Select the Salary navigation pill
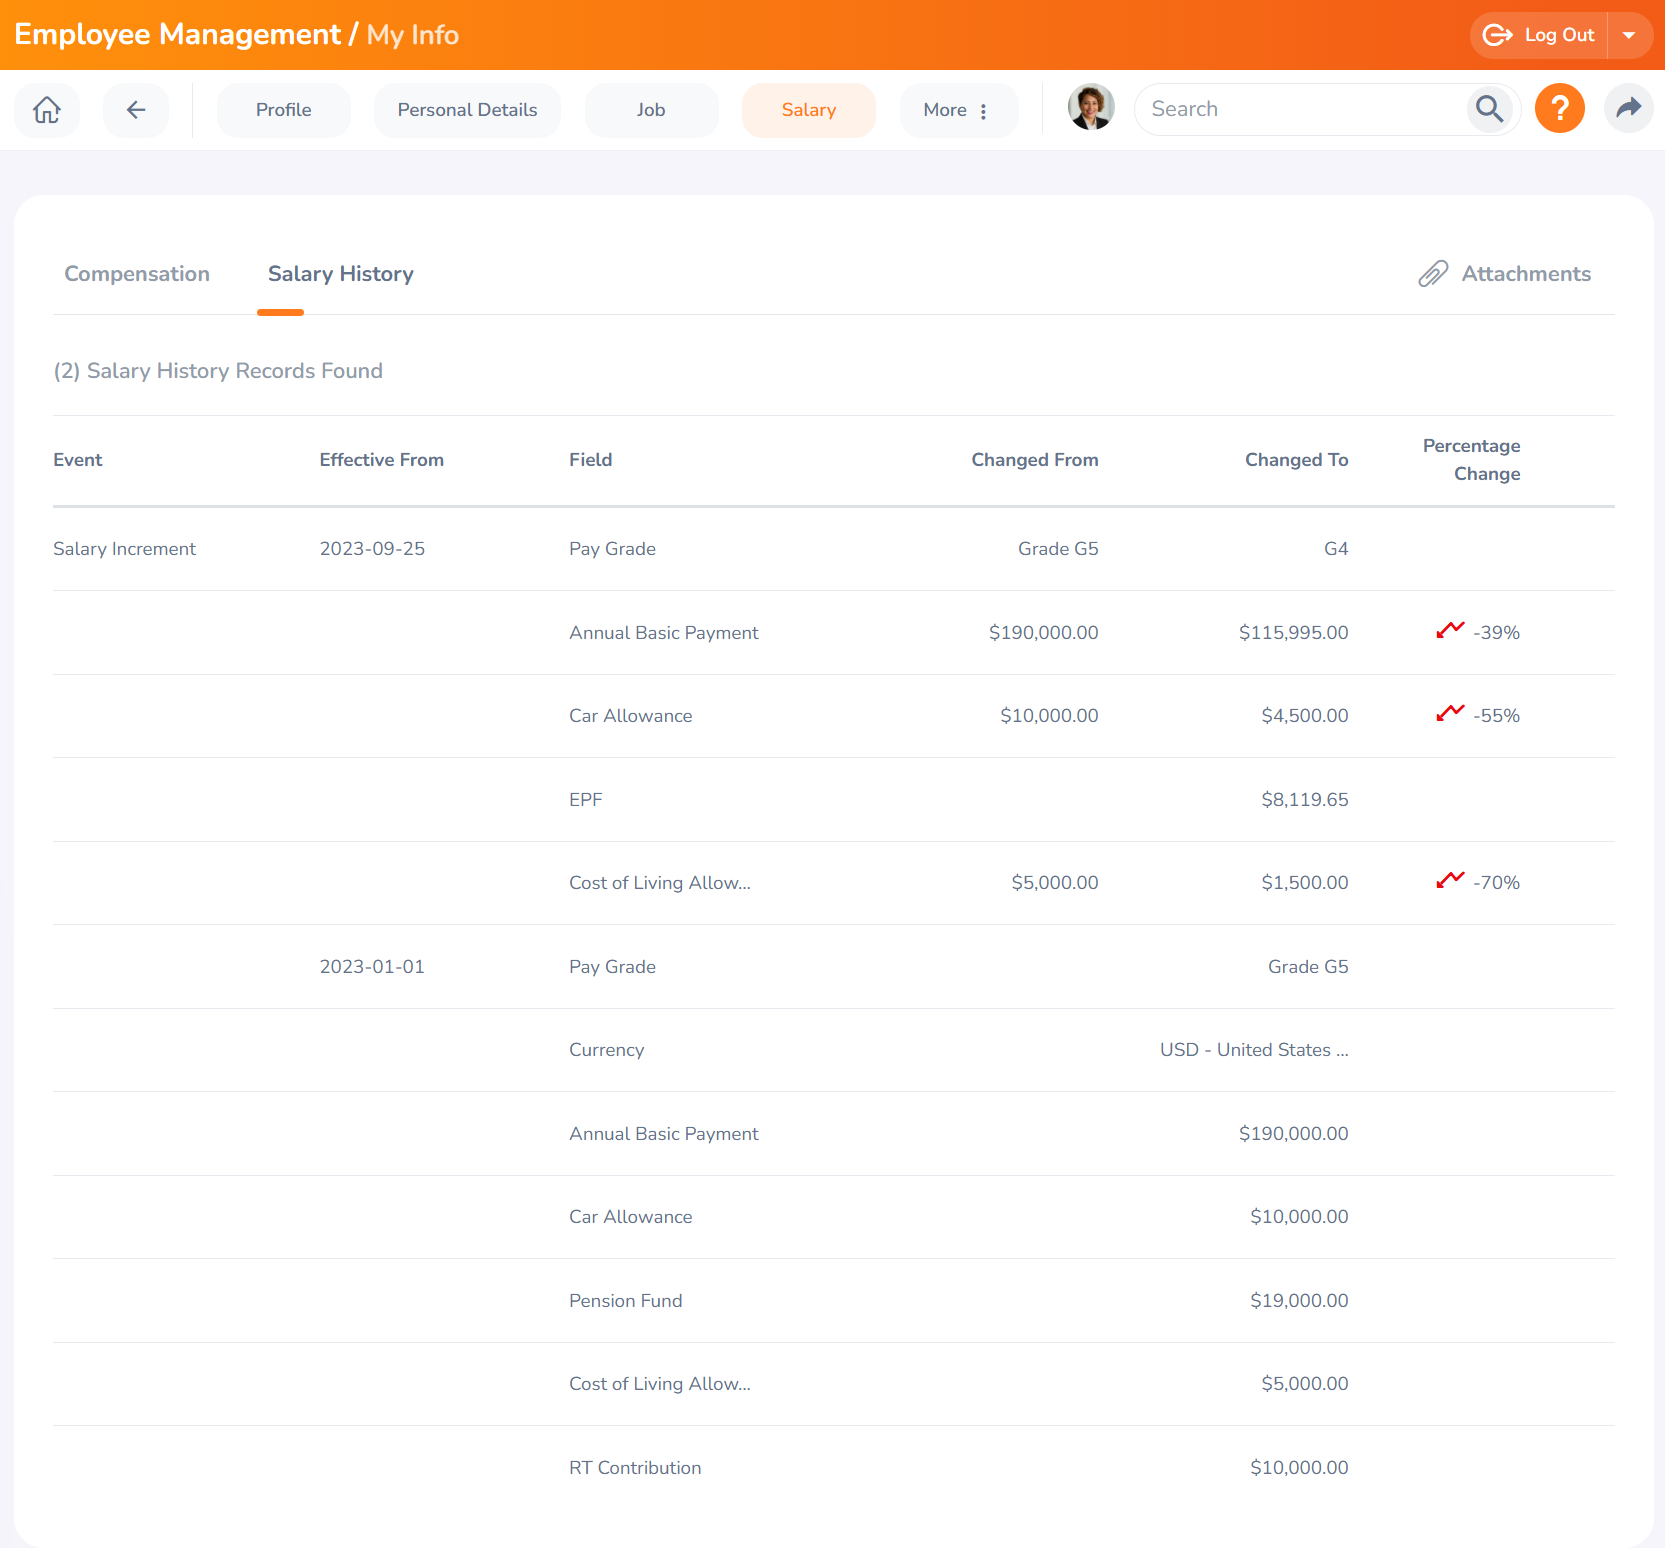The image size is (1665, 1548). pyautogui.click(x=808, y=110)
